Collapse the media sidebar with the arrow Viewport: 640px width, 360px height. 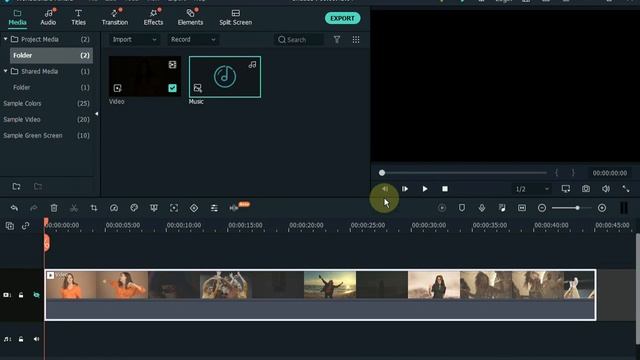click(96, 114)
